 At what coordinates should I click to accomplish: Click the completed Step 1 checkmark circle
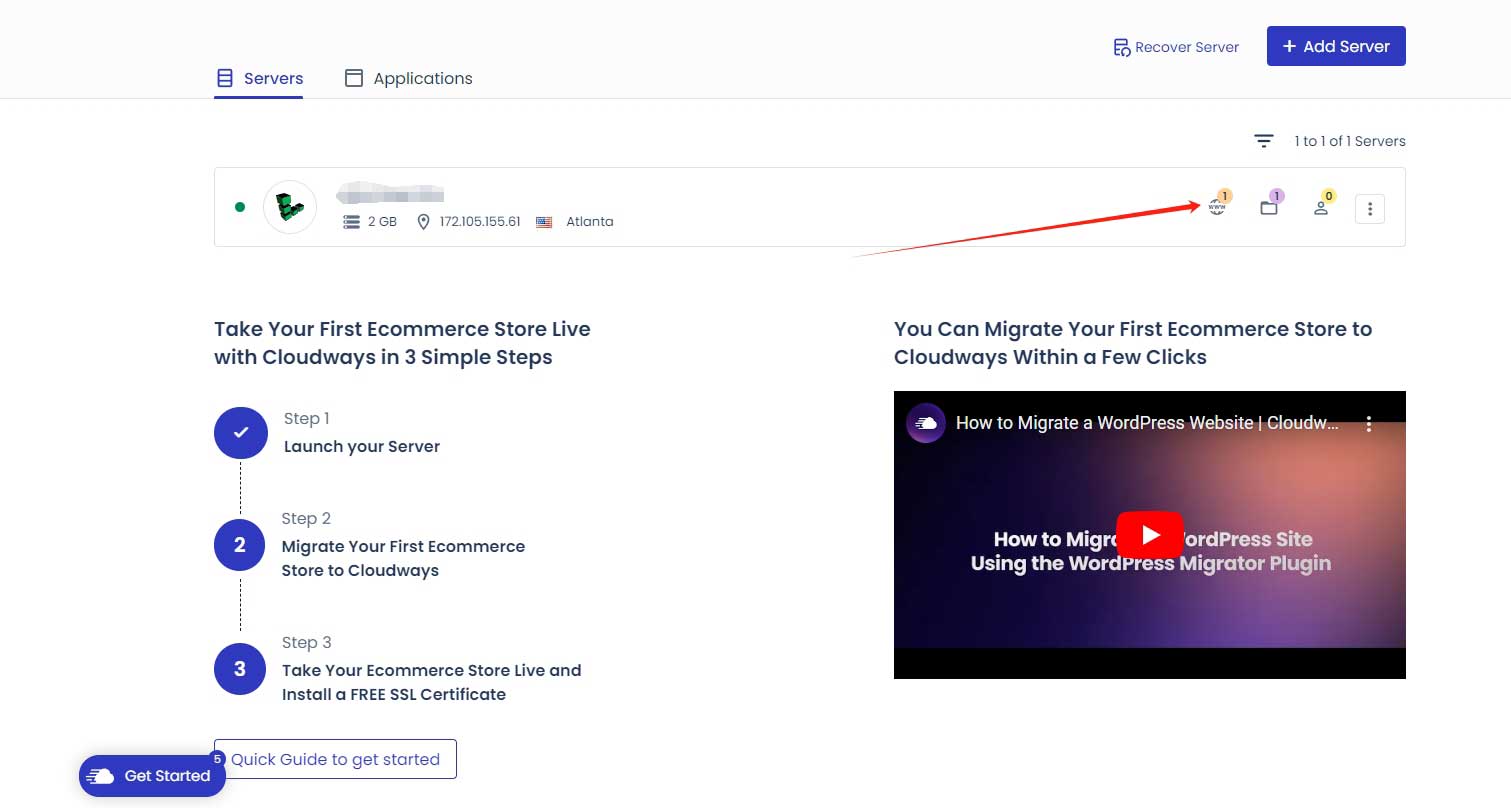[x=240, y=433]
